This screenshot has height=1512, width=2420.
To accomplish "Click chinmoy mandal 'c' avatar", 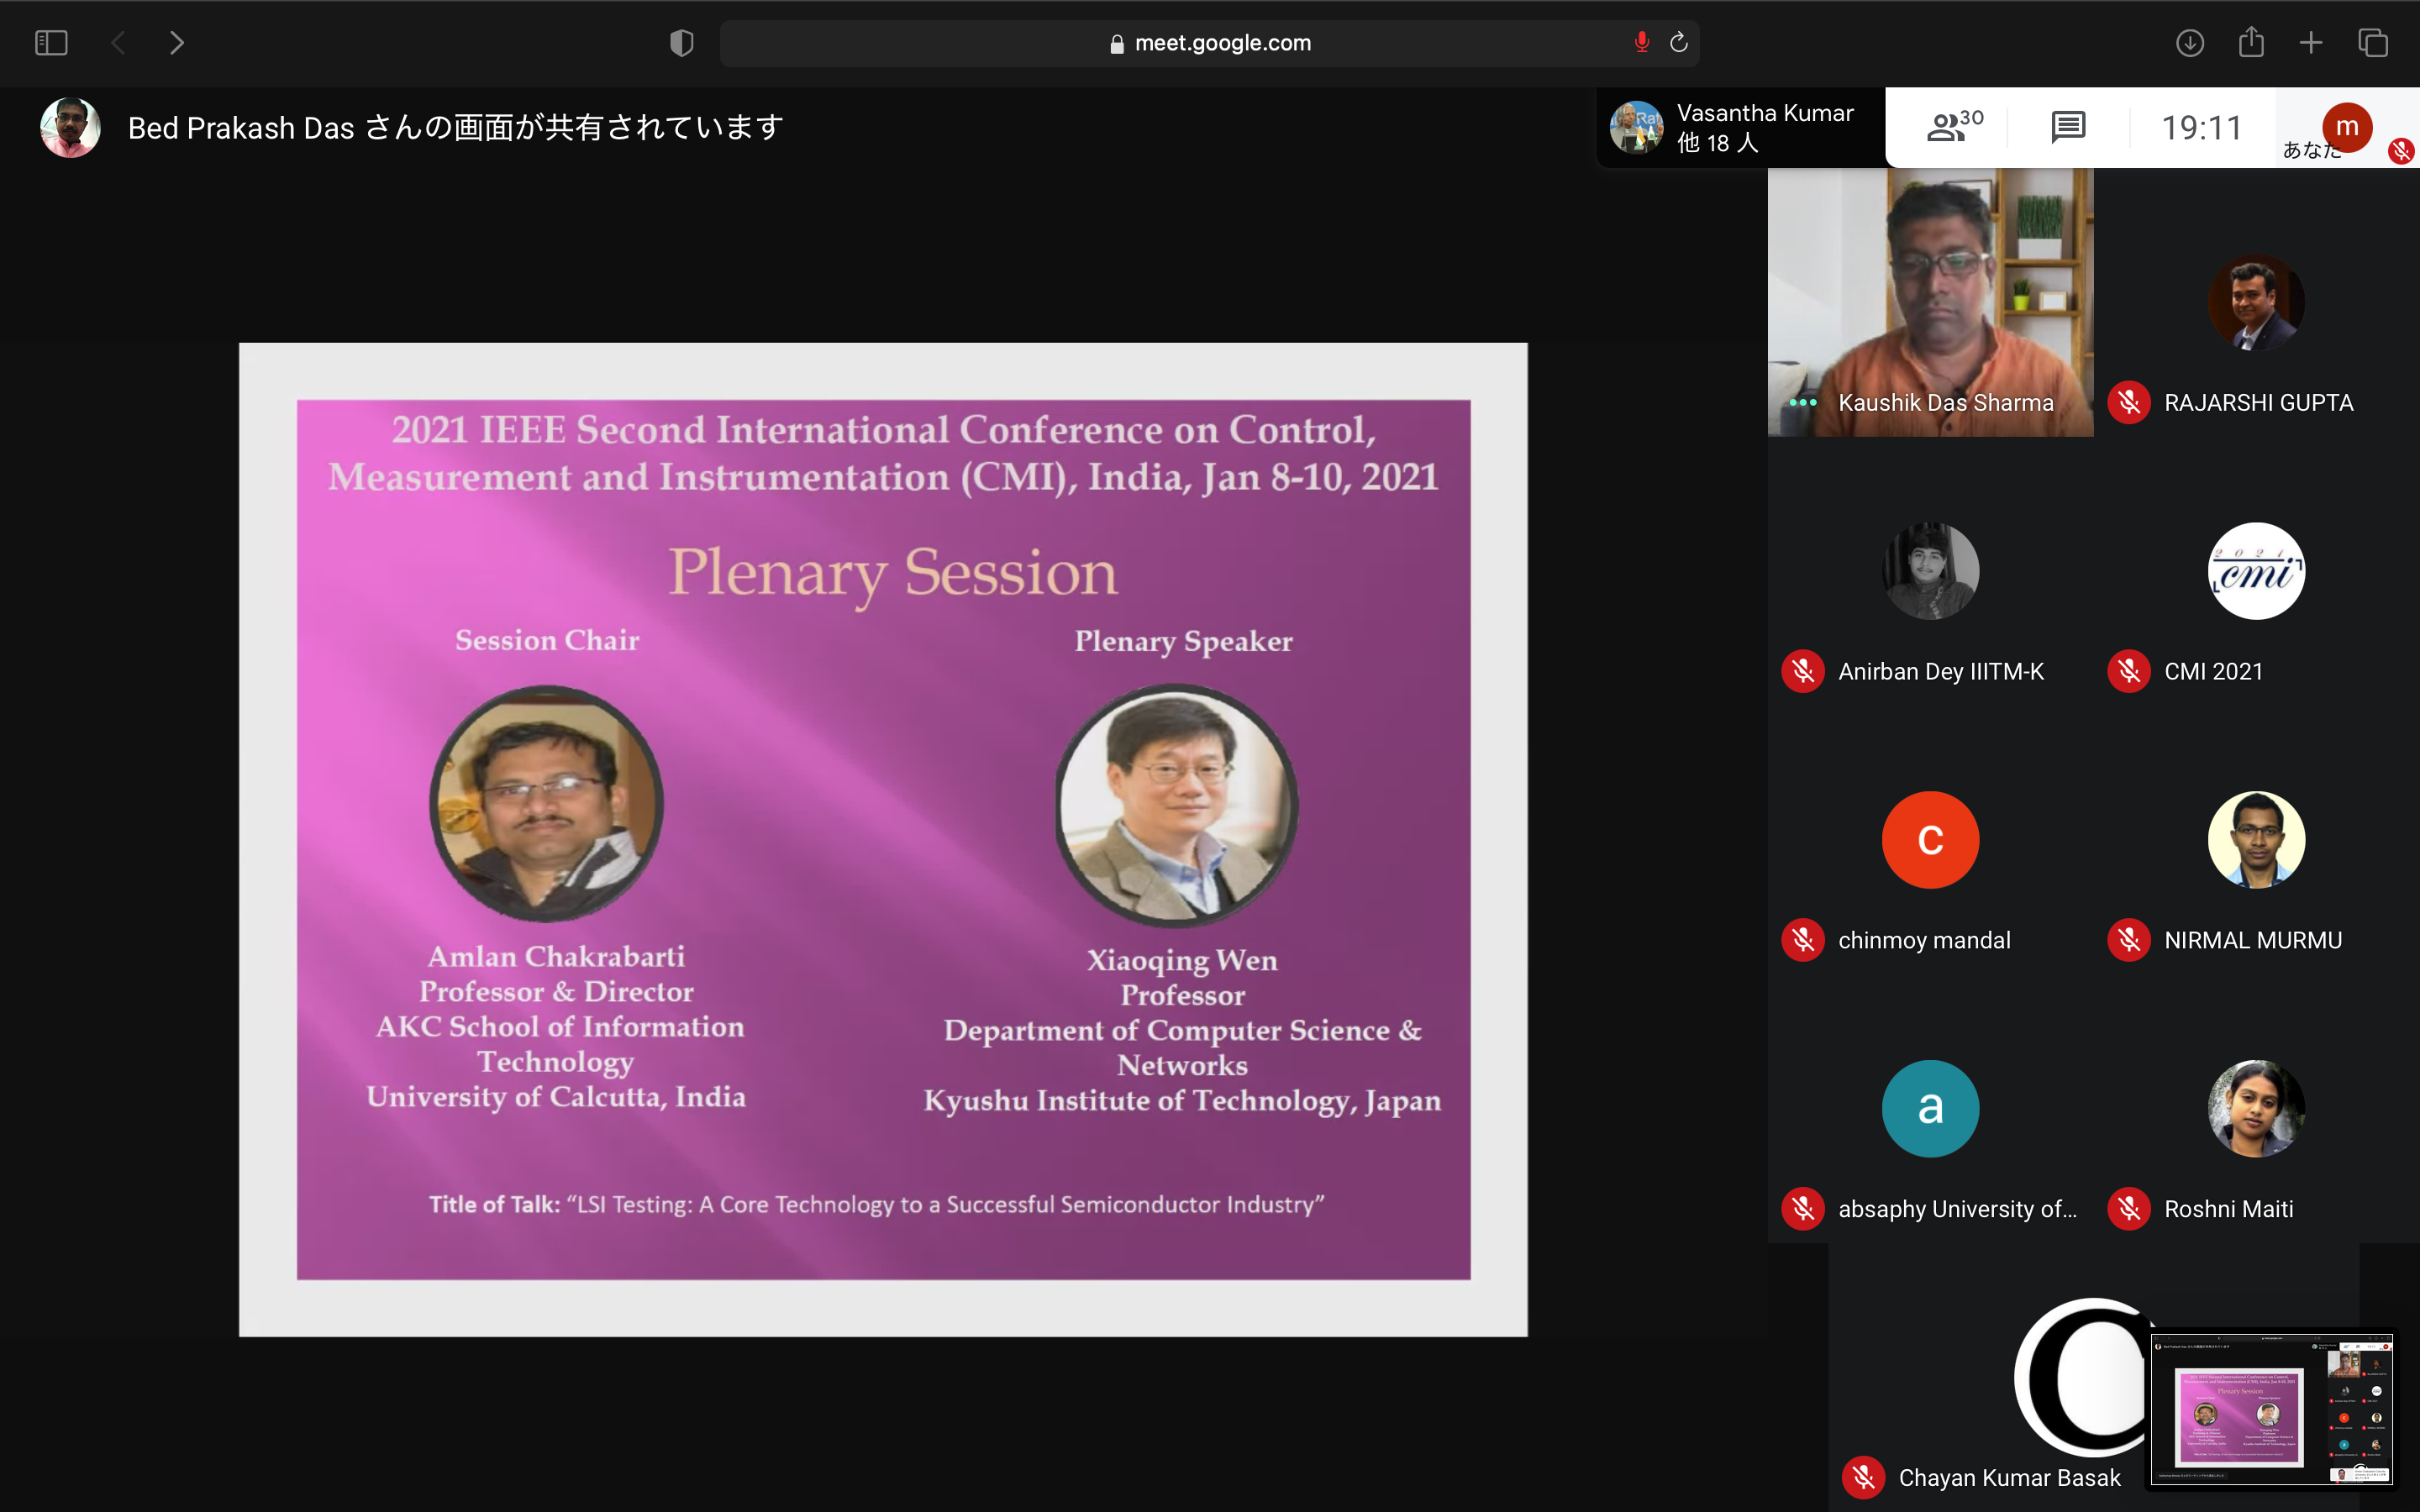I will click(1930, 840).
